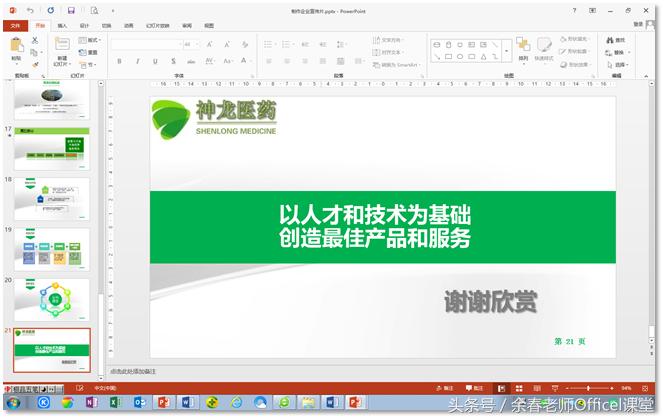Toggle Strikethrough formatting
The image size is (664, 419).
191,61
